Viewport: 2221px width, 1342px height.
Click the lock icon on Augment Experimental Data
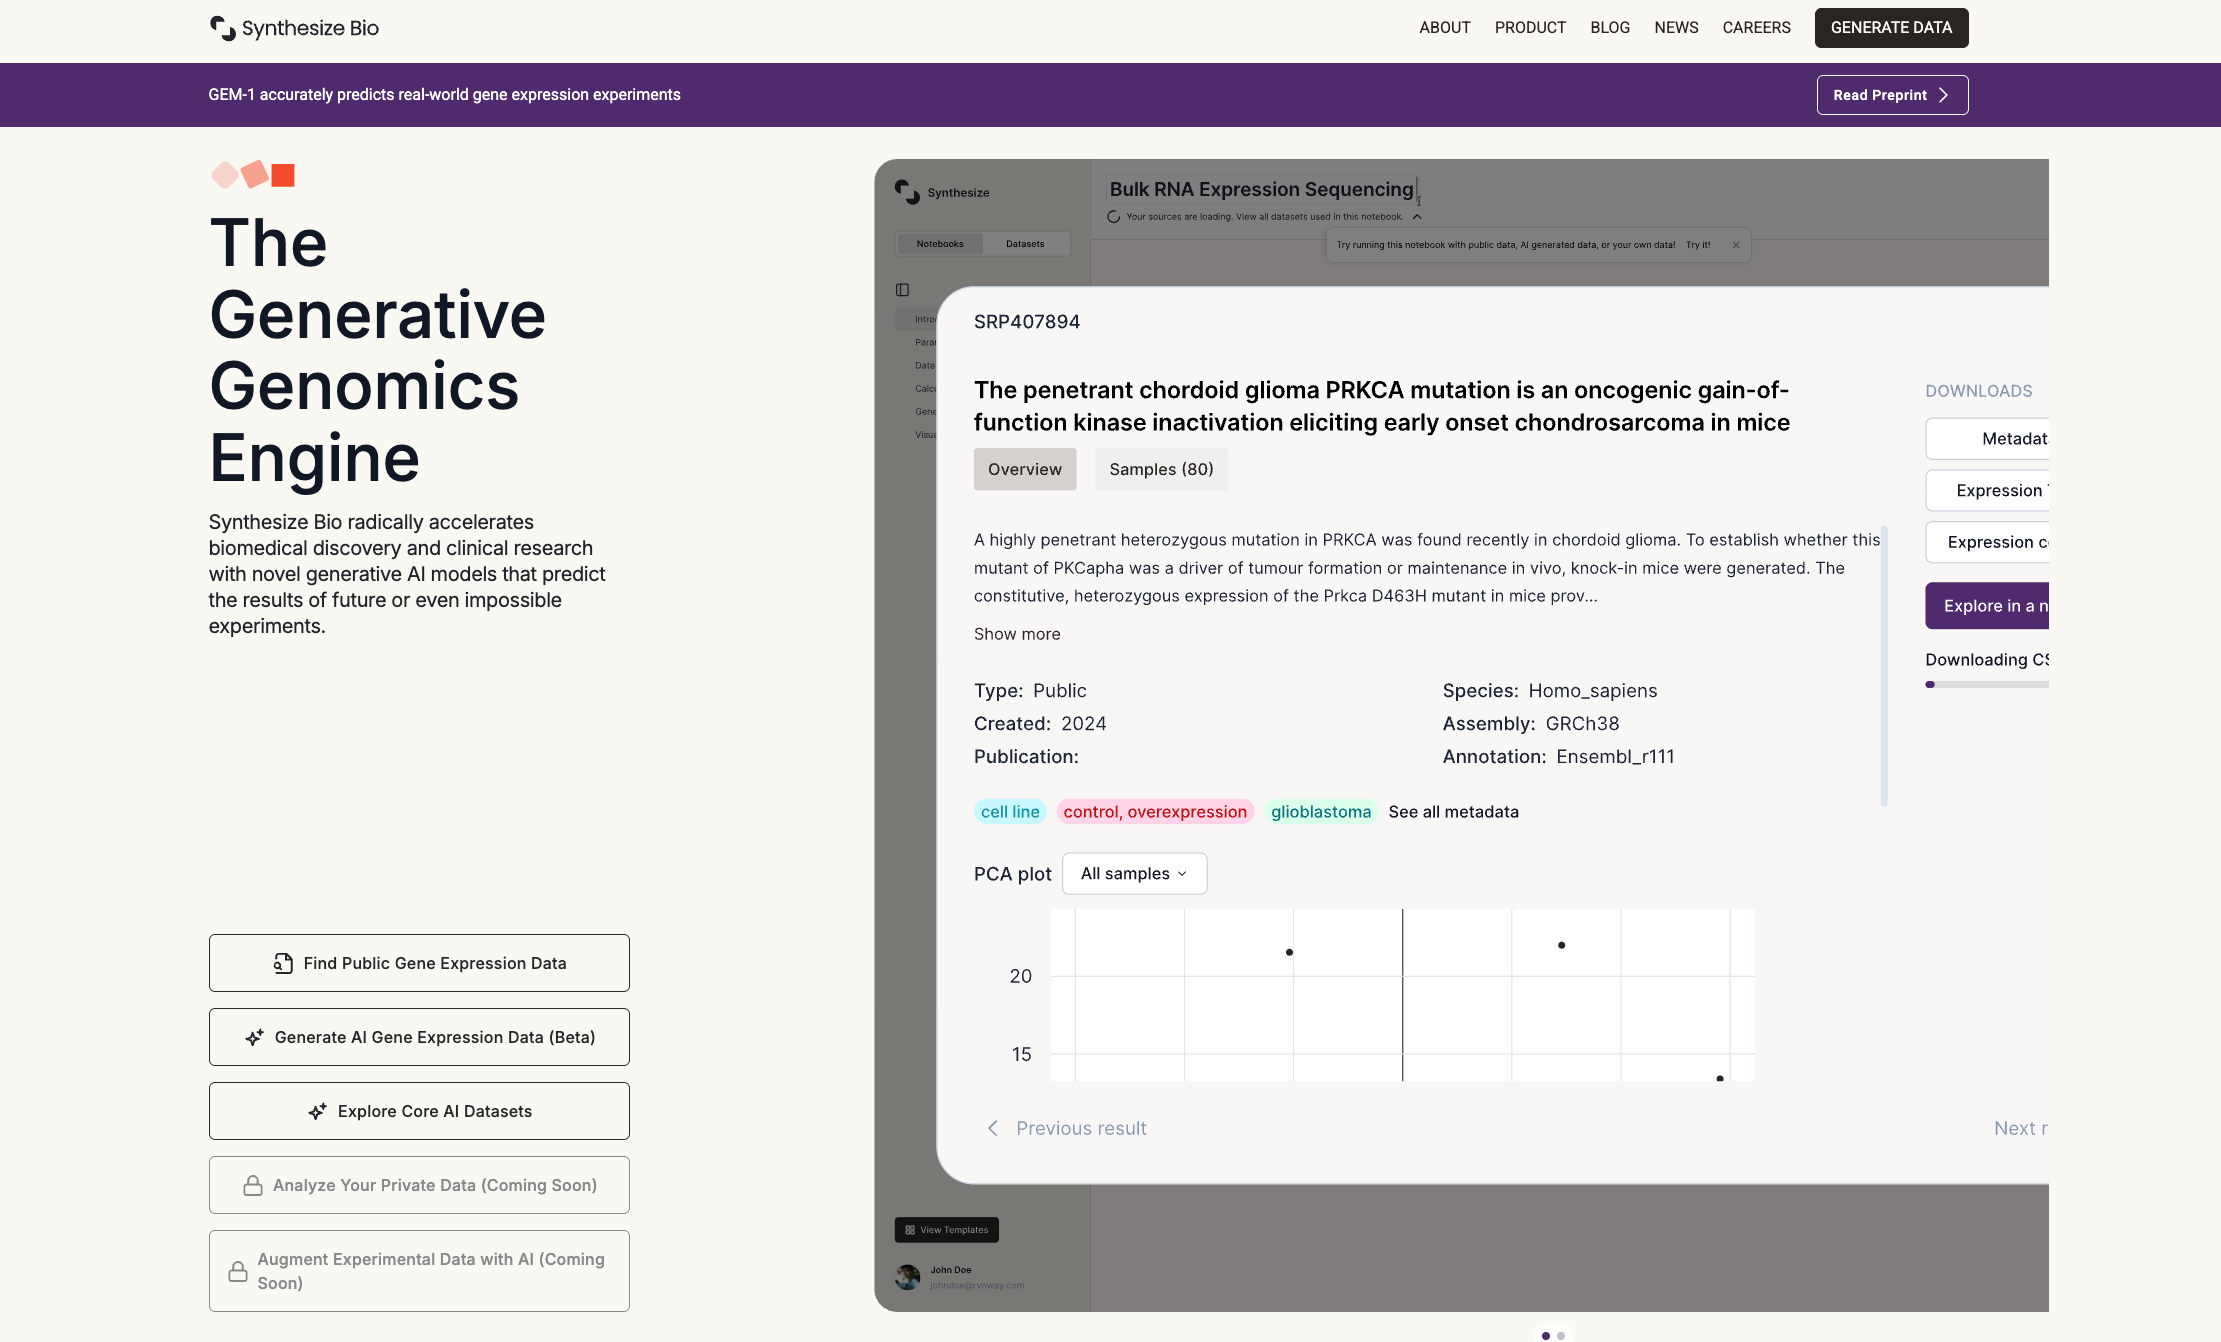238,1271
